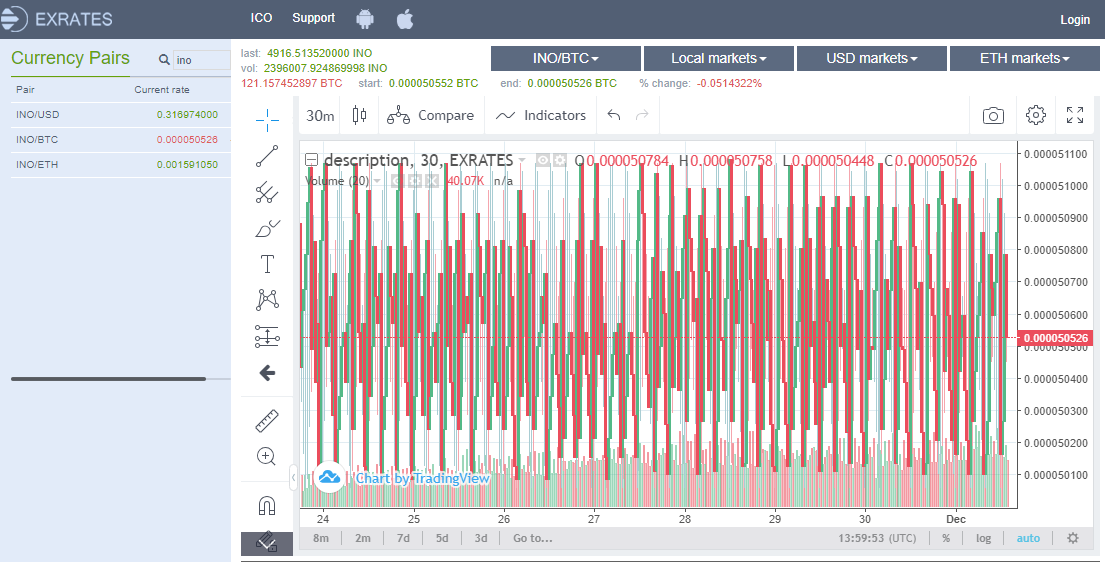The width and height of the screenshot is (1105, 562).
Task: Open the USD markets dropdown
Action: 872,59
